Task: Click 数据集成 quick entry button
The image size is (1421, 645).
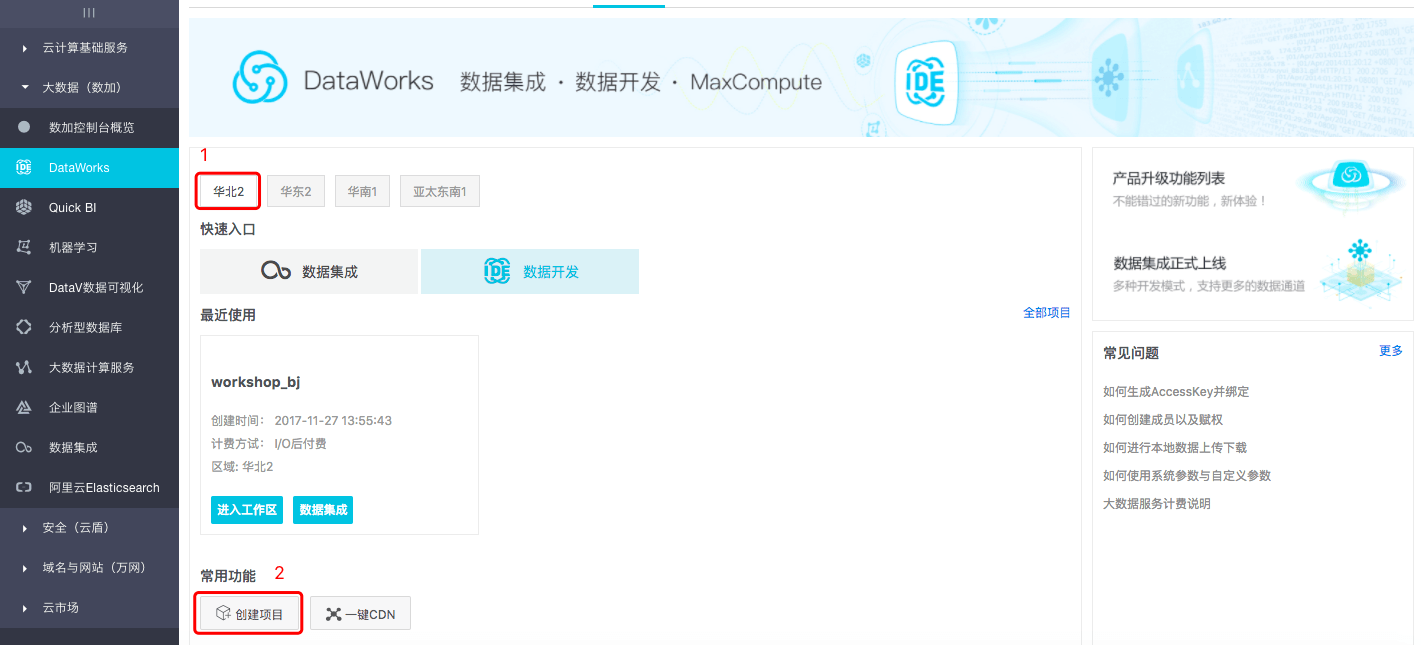Action: (x=309, y=271)
